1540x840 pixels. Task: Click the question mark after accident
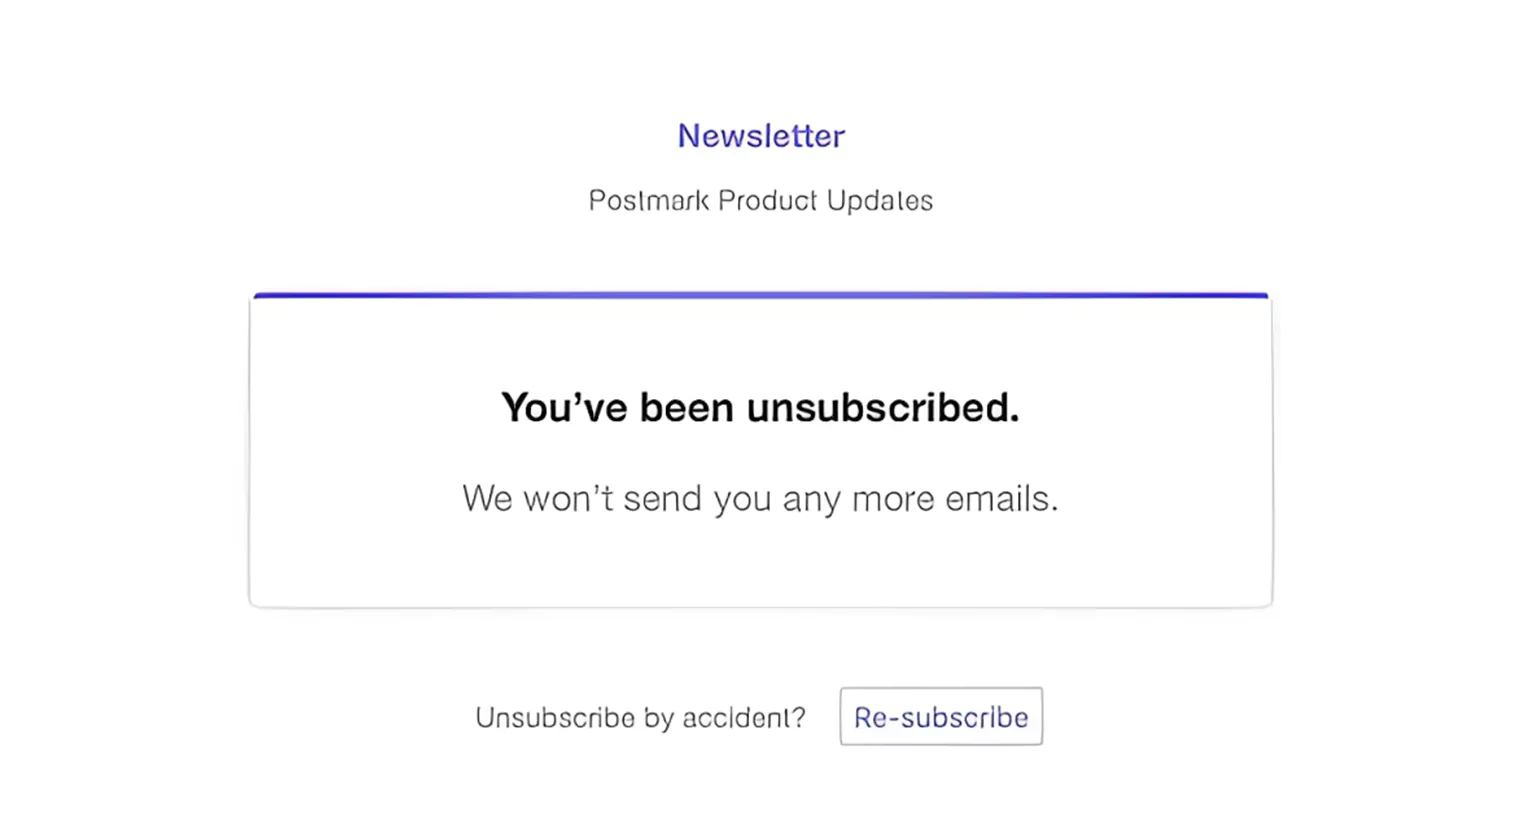coord(799,717)
